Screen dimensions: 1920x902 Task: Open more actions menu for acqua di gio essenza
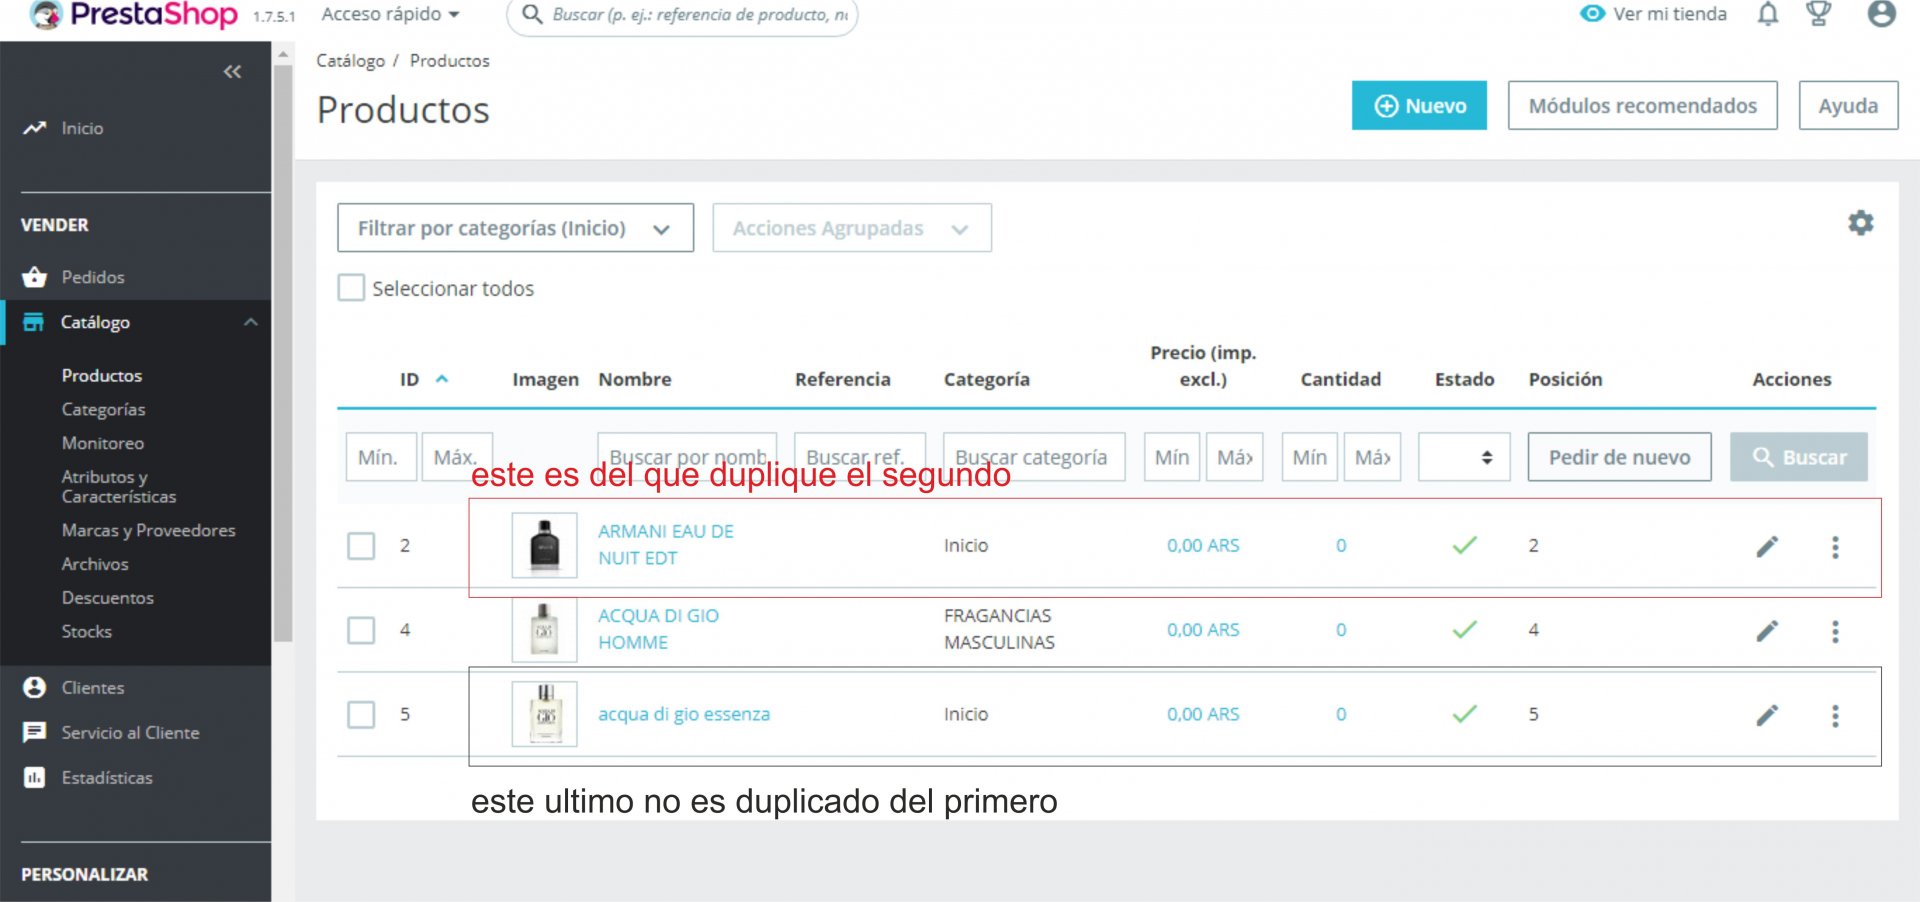[1835, 716]
